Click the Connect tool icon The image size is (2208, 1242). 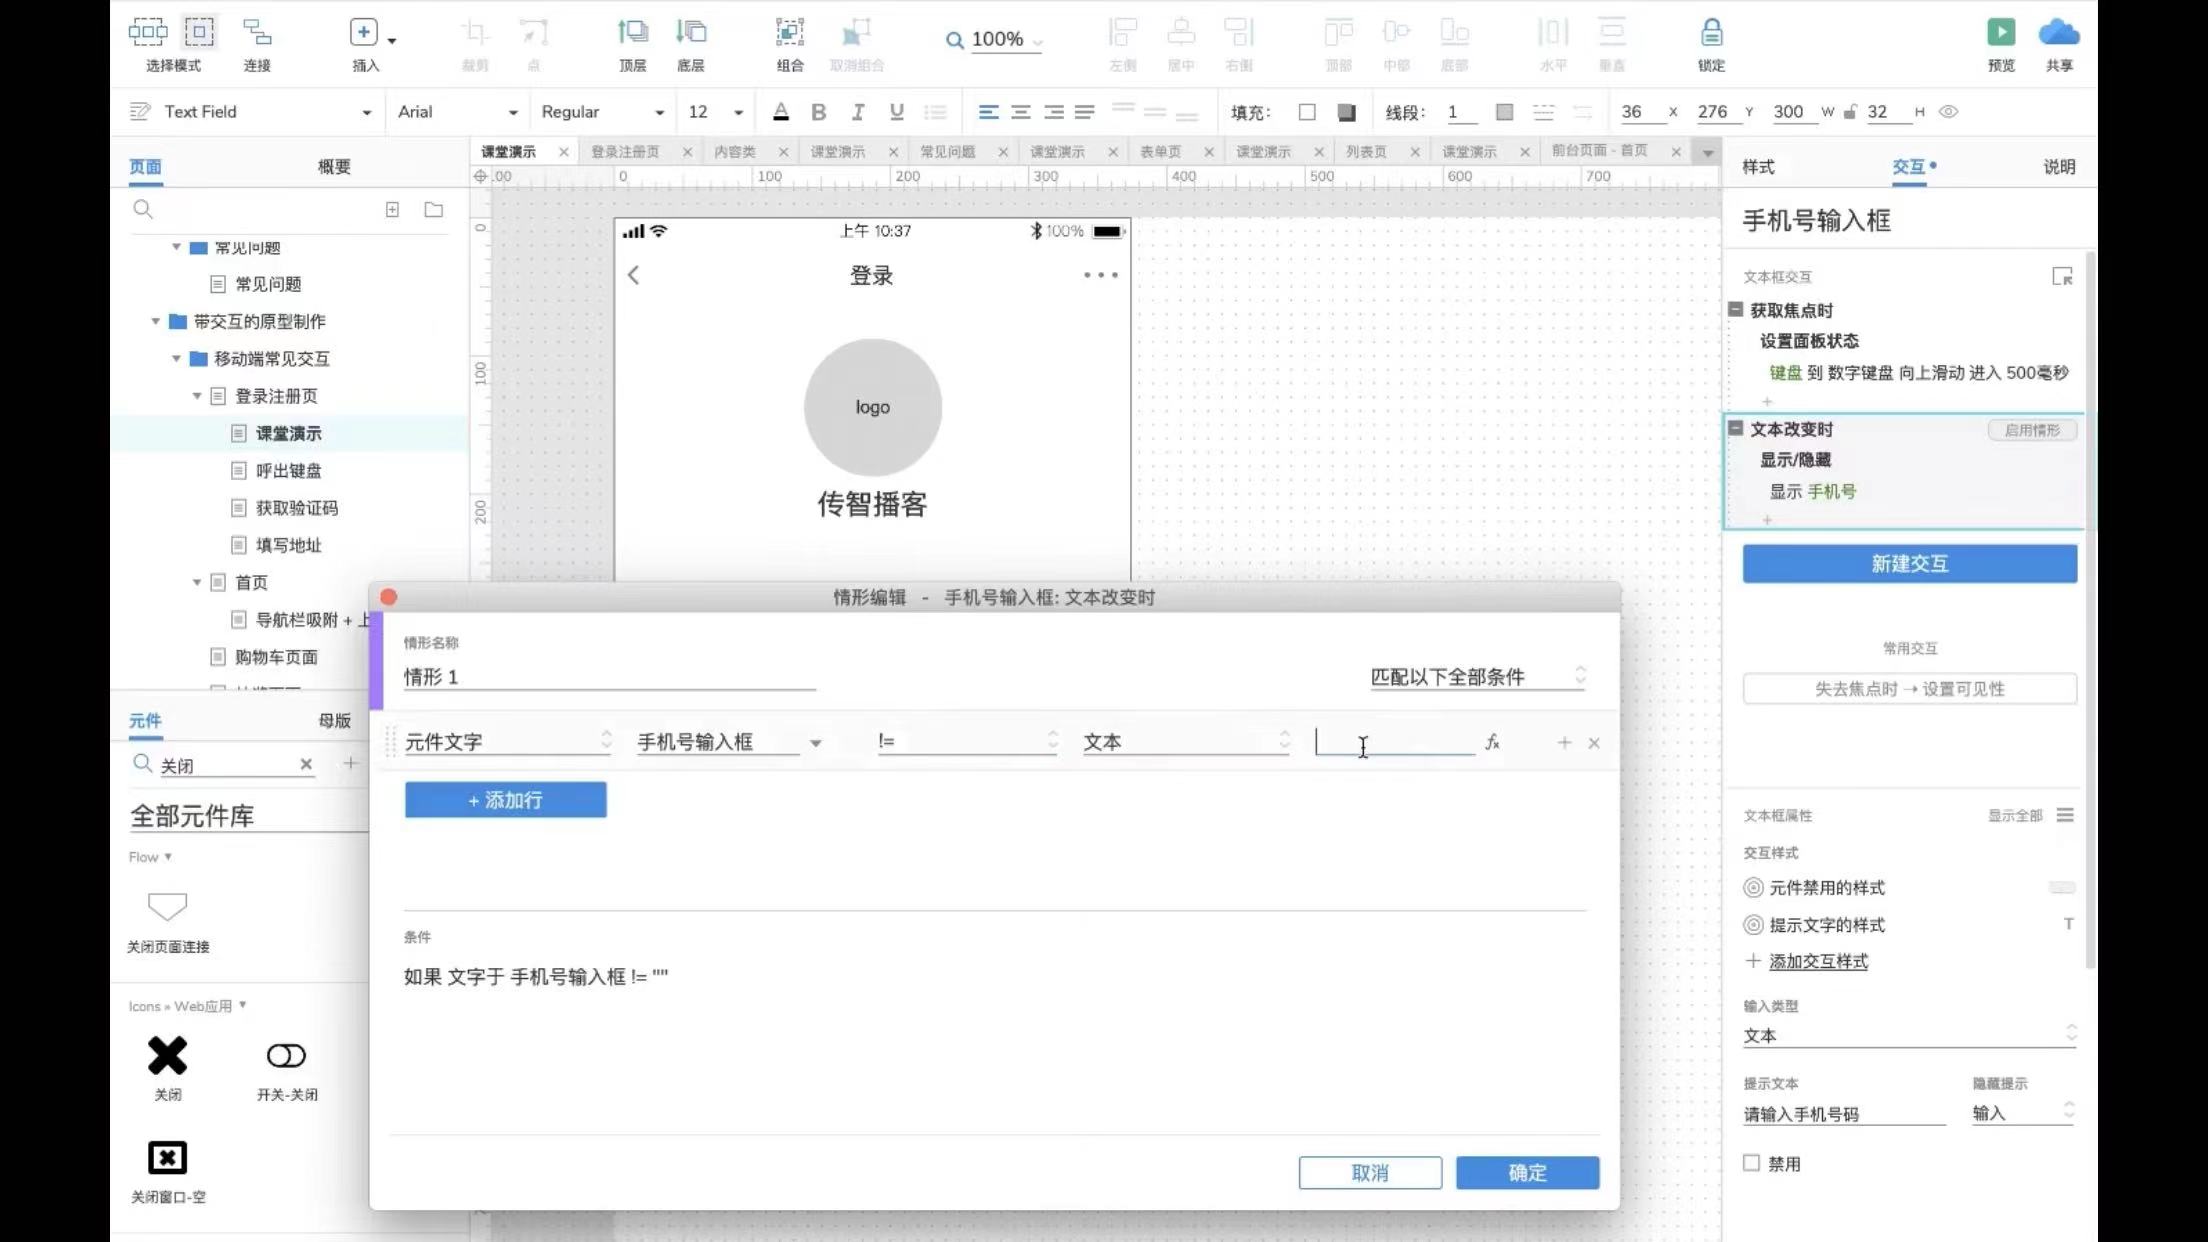pyautogui.click(x=257, y=33)
